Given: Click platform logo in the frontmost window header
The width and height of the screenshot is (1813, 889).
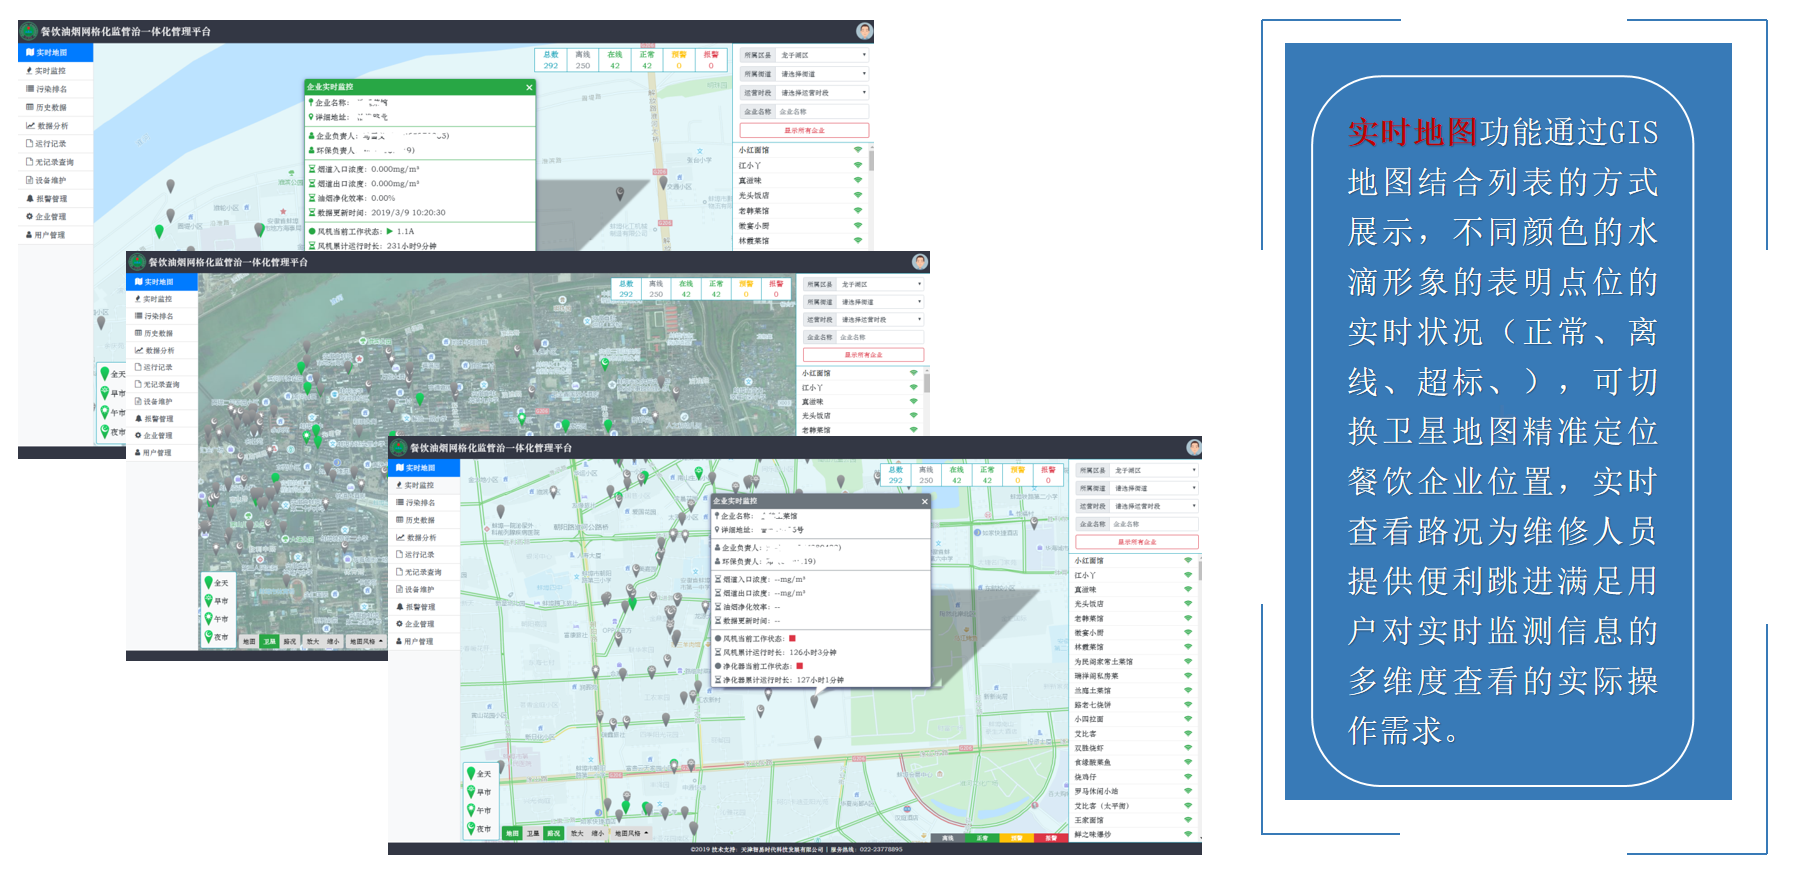Looking at the screenshot, I should [x=399, y=448].
